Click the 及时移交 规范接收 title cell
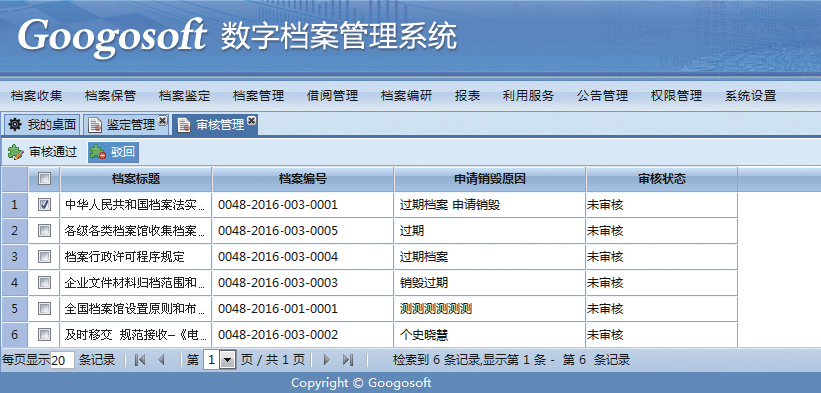The width and height of the screenshot is (821, 393). [136, 334]
